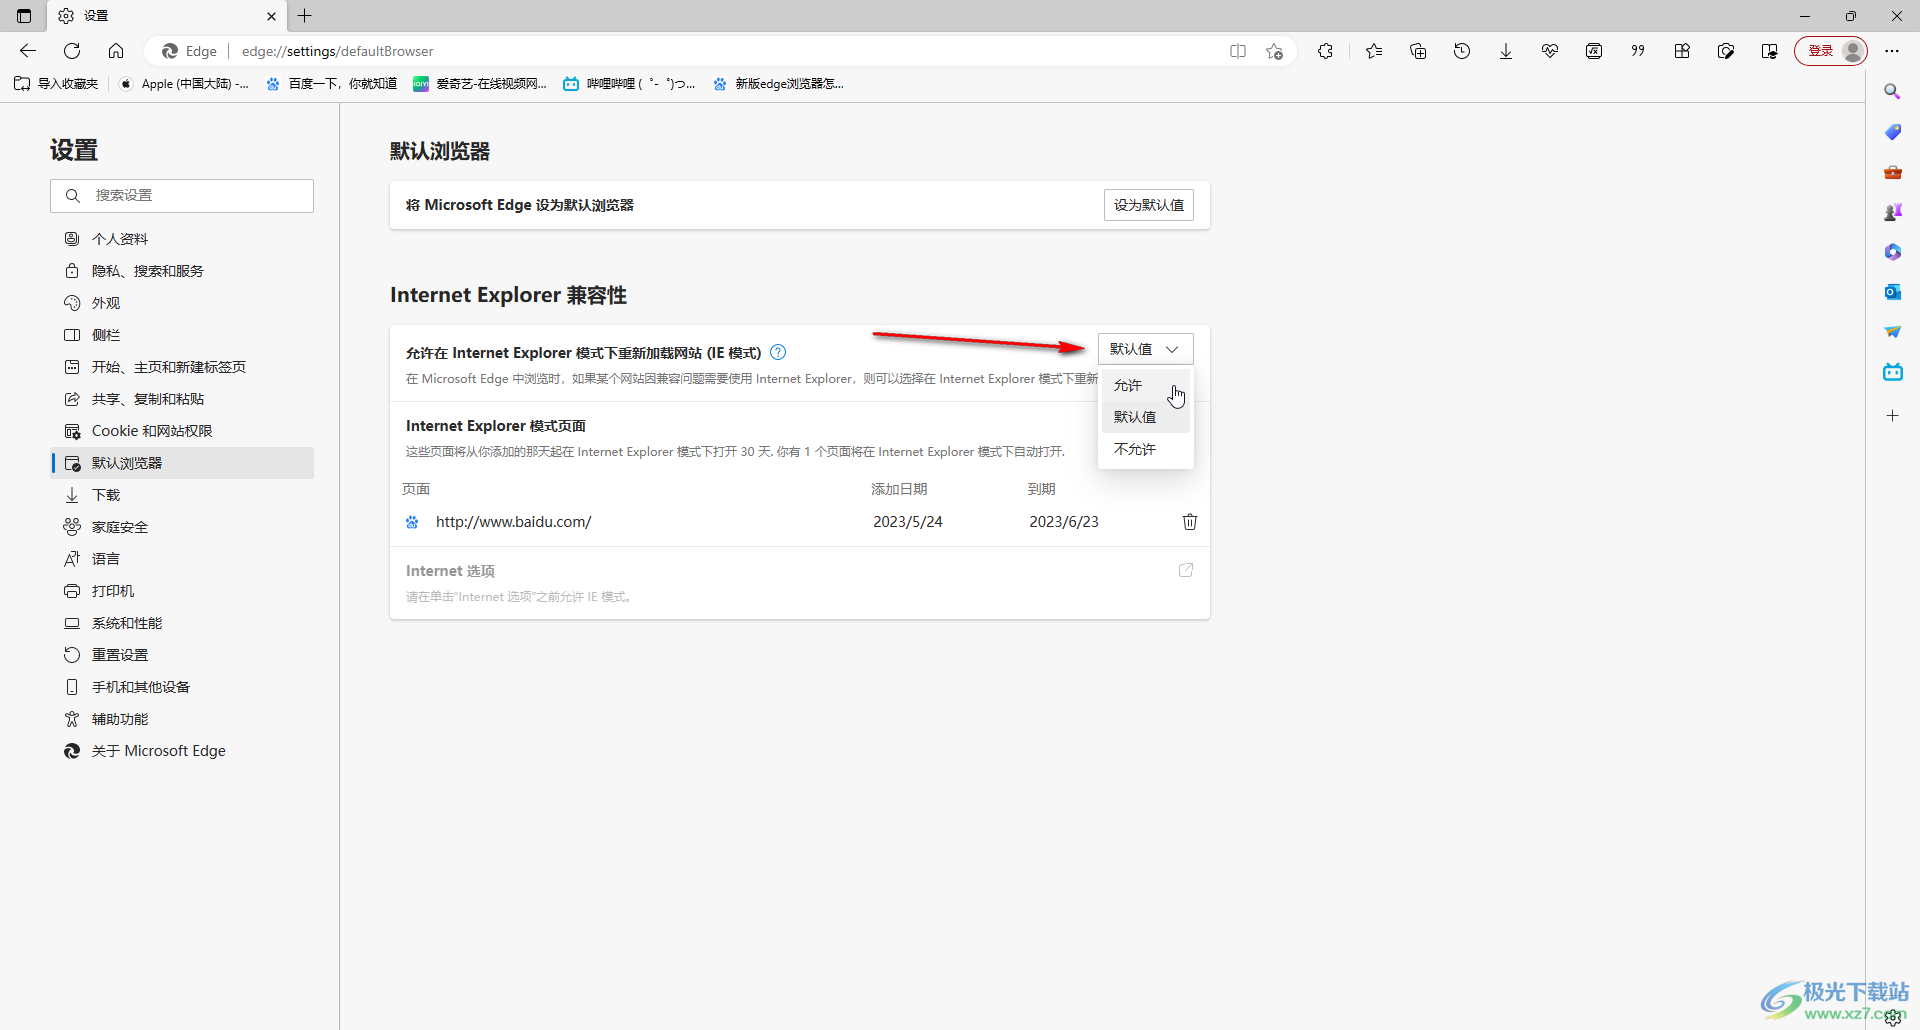Viewport: 1920px width, 1030px height.
Task: Refresh the current page
Action: point(72,51)
